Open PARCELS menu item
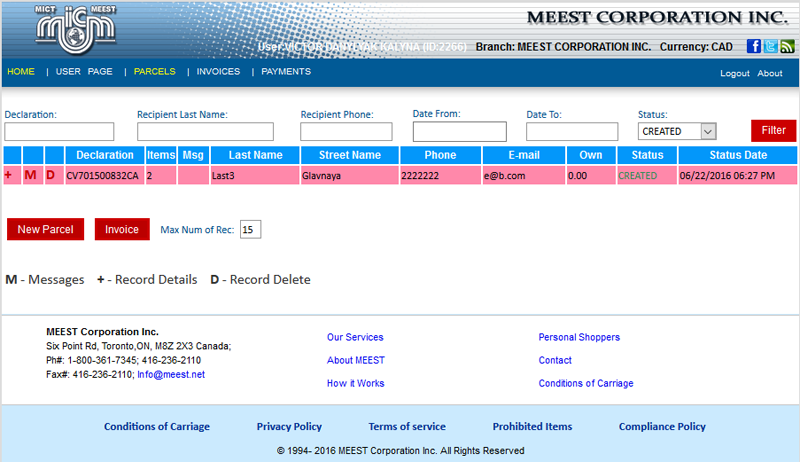800x462 pixels. point(155,71)
